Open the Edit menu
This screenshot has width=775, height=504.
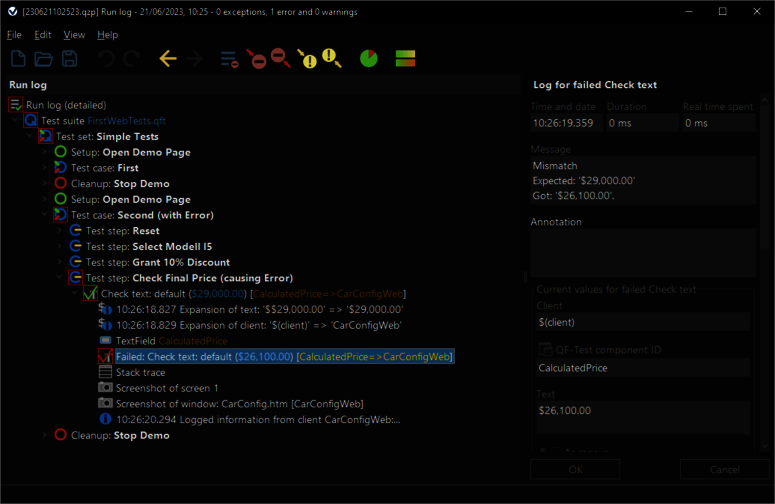tap(43, 35)
